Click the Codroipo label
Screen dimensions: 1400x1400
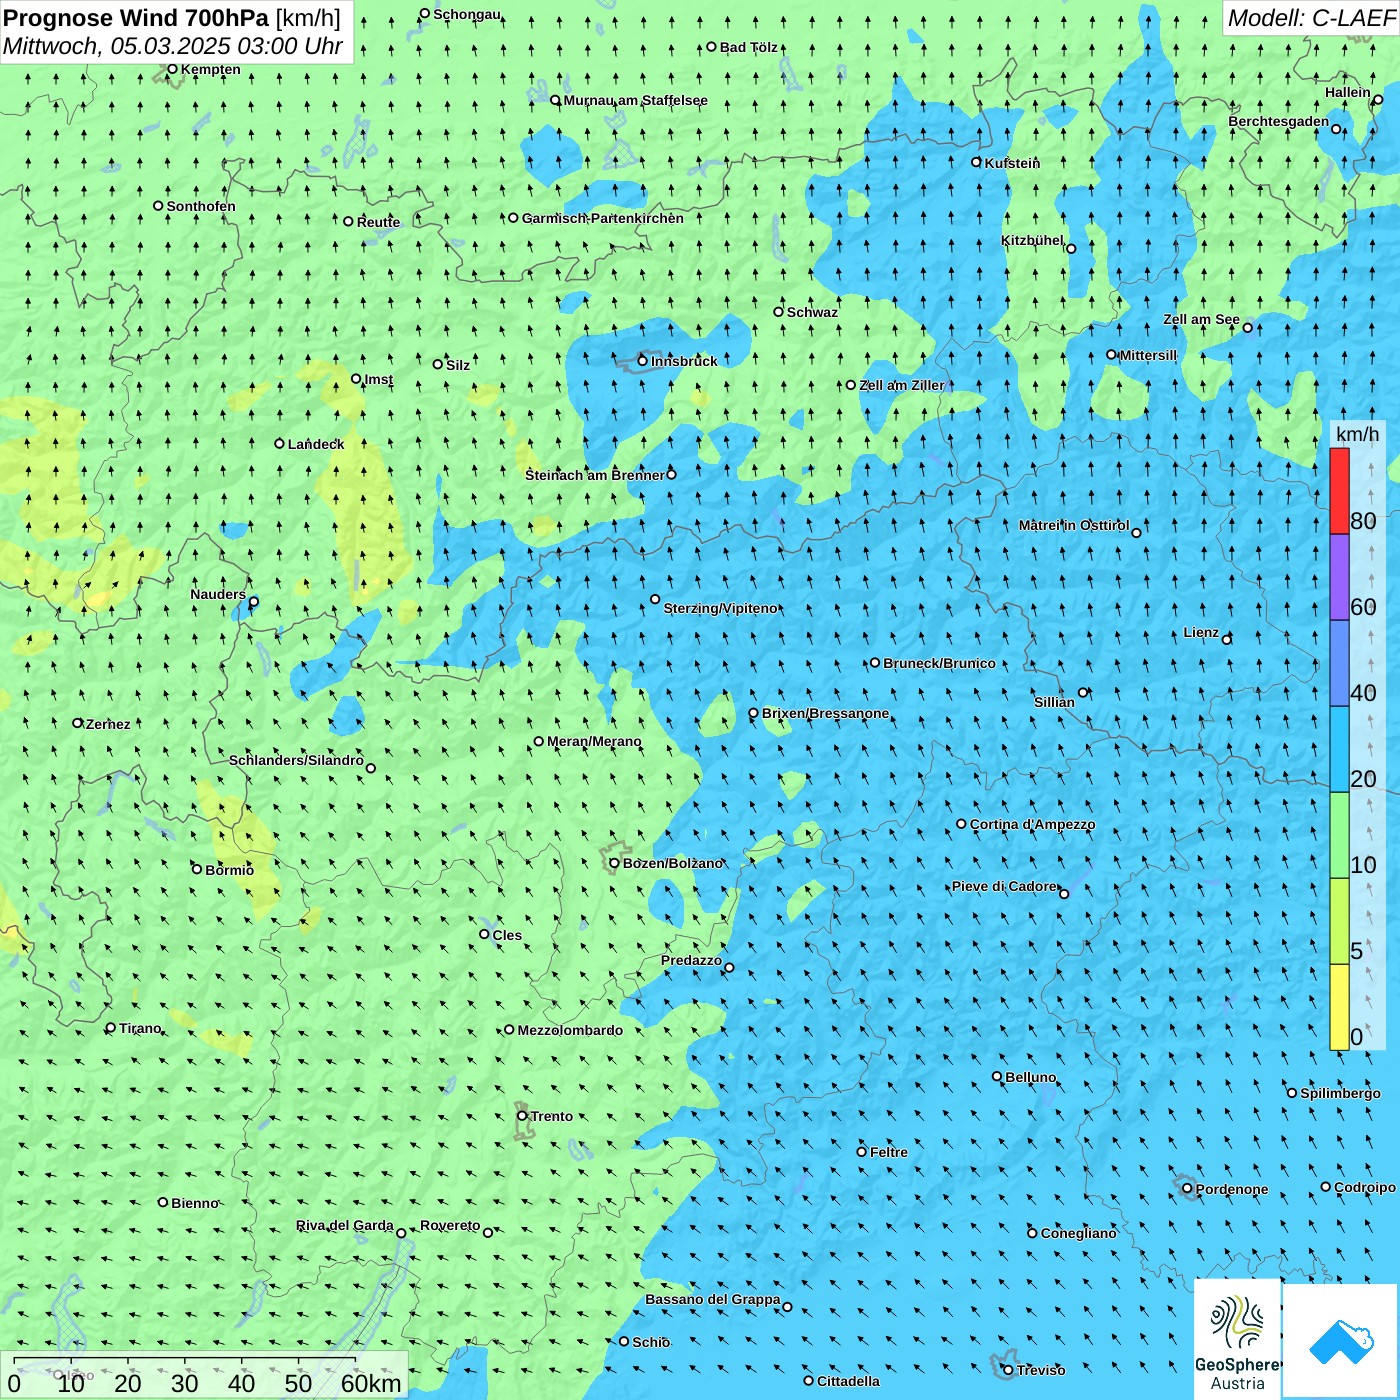click(1365, 1187)
